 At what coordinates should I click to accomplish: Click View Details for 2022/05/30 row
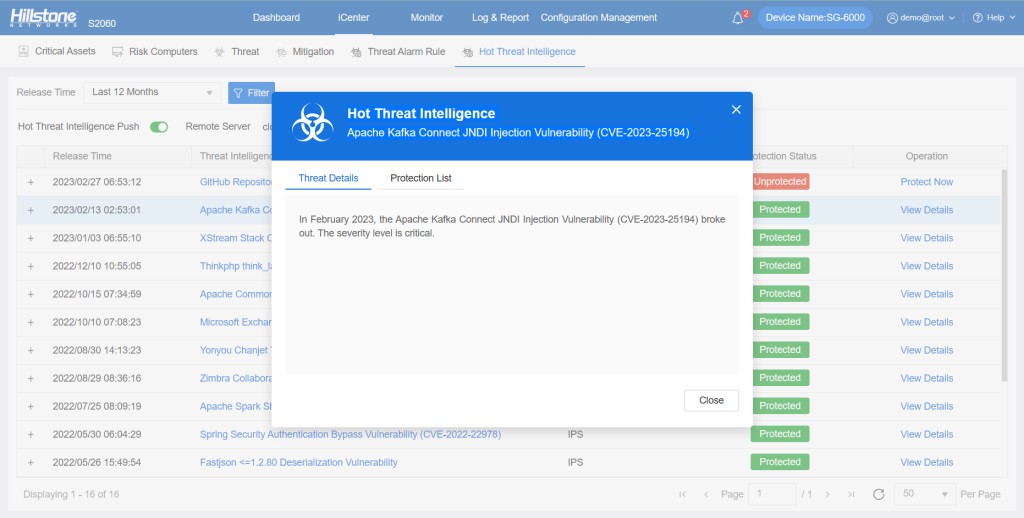[x=927, y=434]
